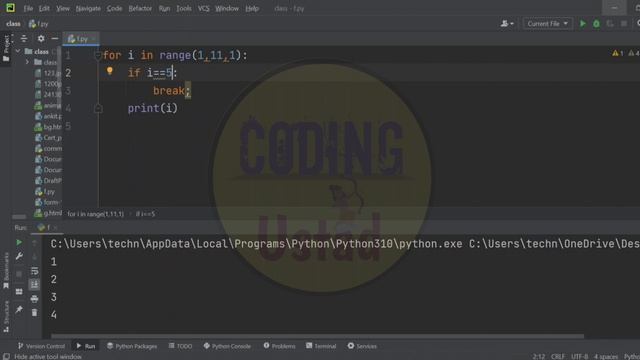Open Project view settings gear icon
Screen dimensions: 640x360
41,38
